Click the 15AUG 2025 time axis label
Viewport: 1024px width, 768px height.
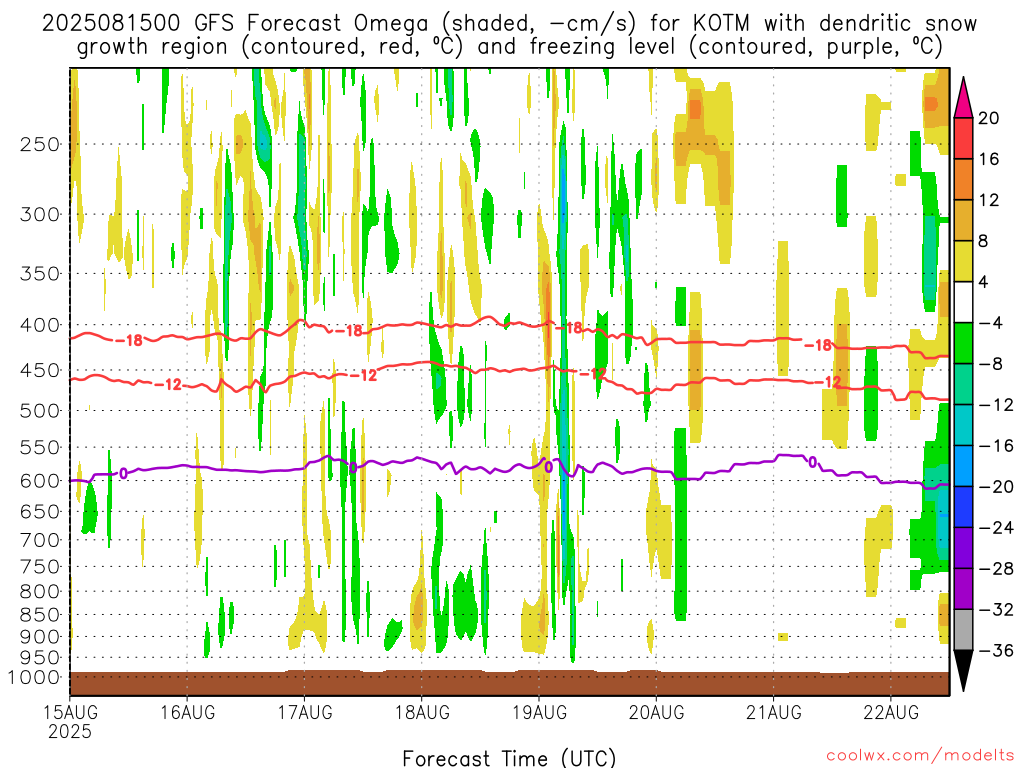(70, 722)
